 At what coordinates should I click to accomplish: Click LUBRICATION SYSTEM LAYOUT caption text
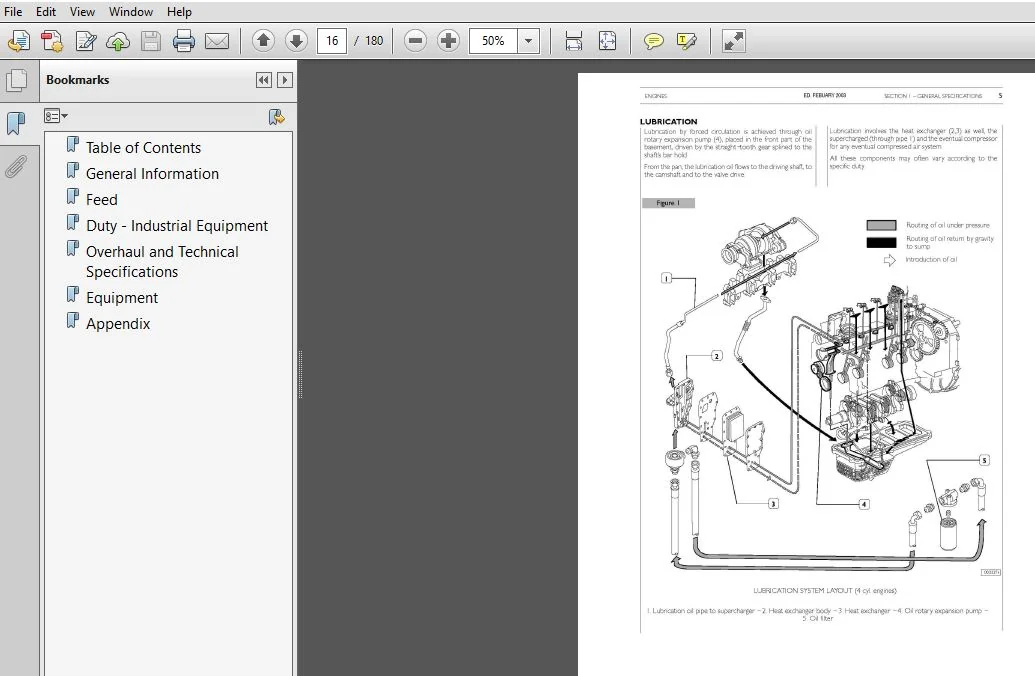coord(824,590)
